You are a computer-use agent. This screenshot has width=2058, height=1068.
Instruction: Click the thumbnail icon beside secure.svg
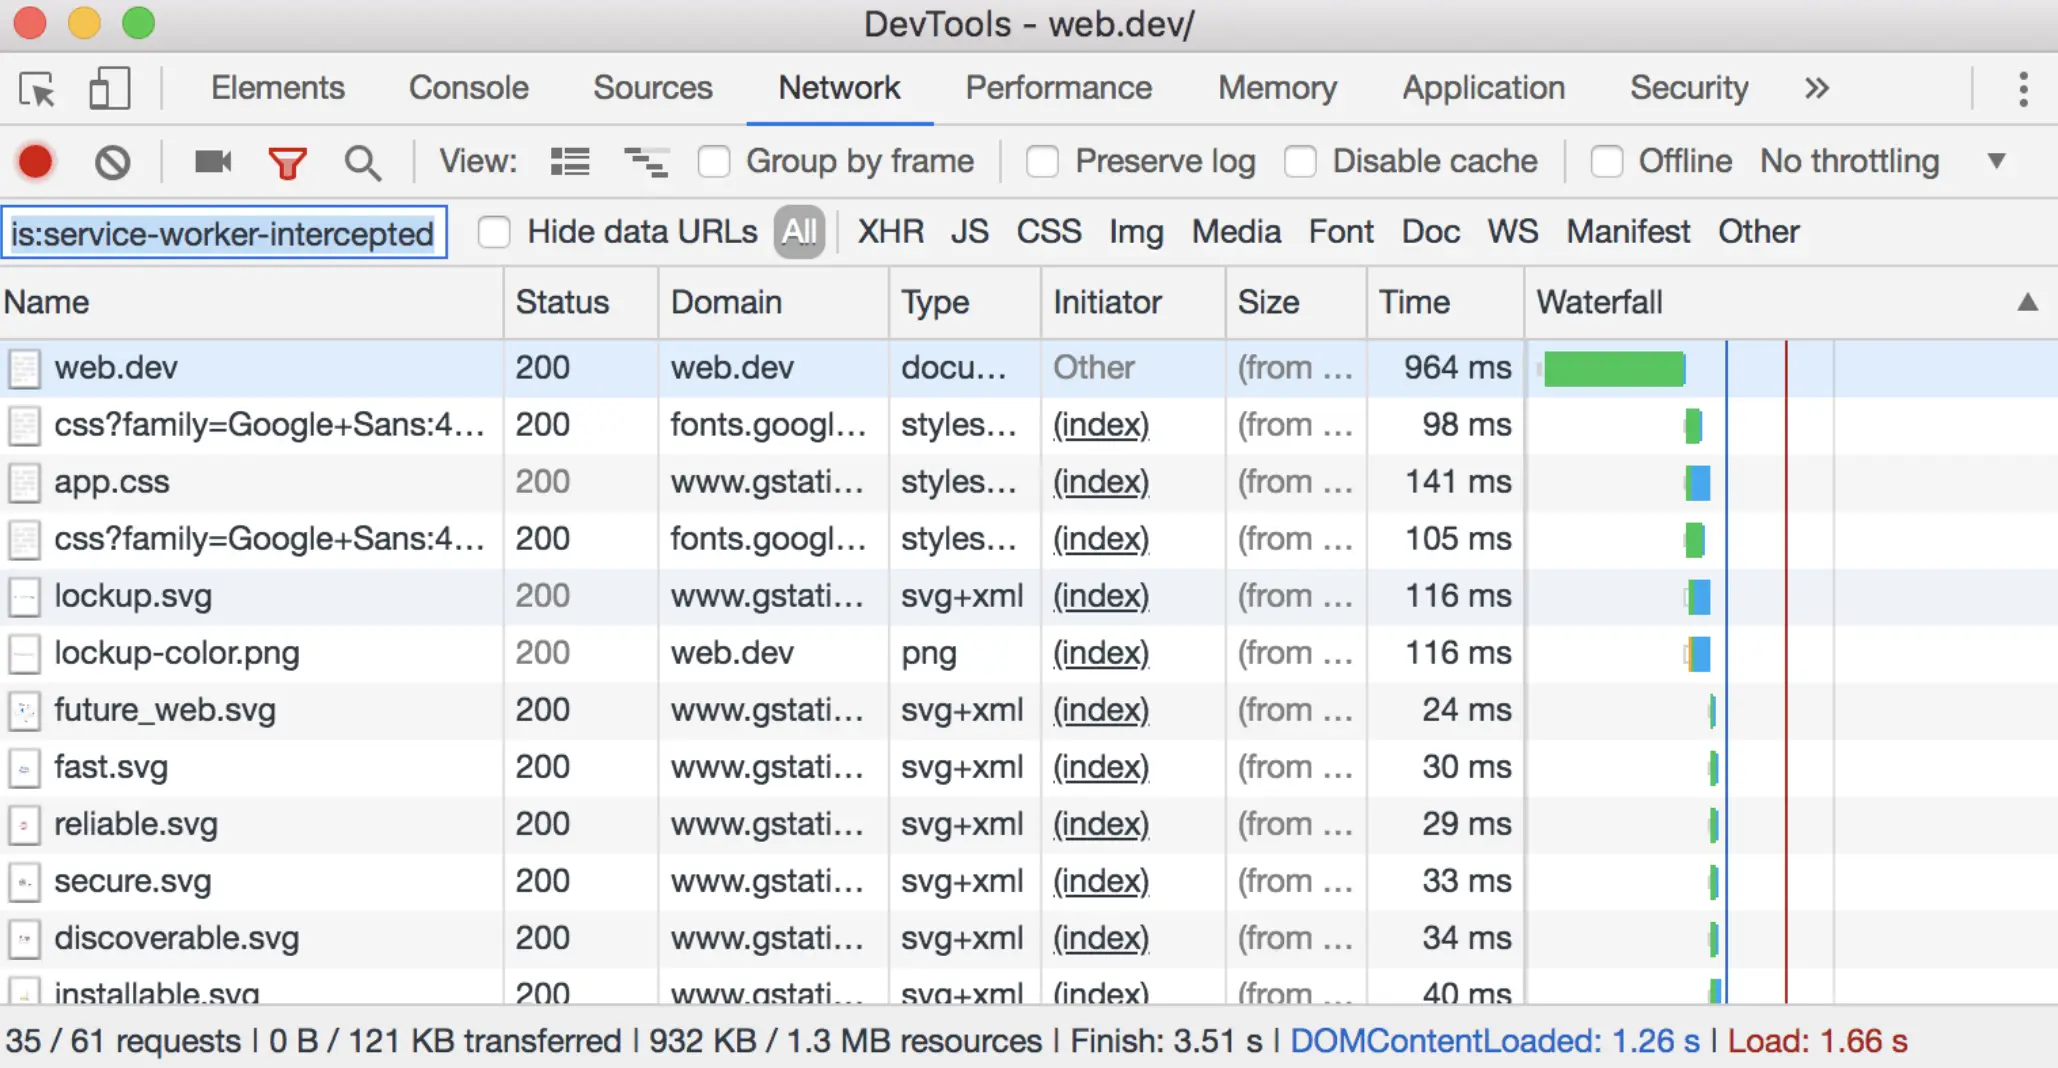25,881
